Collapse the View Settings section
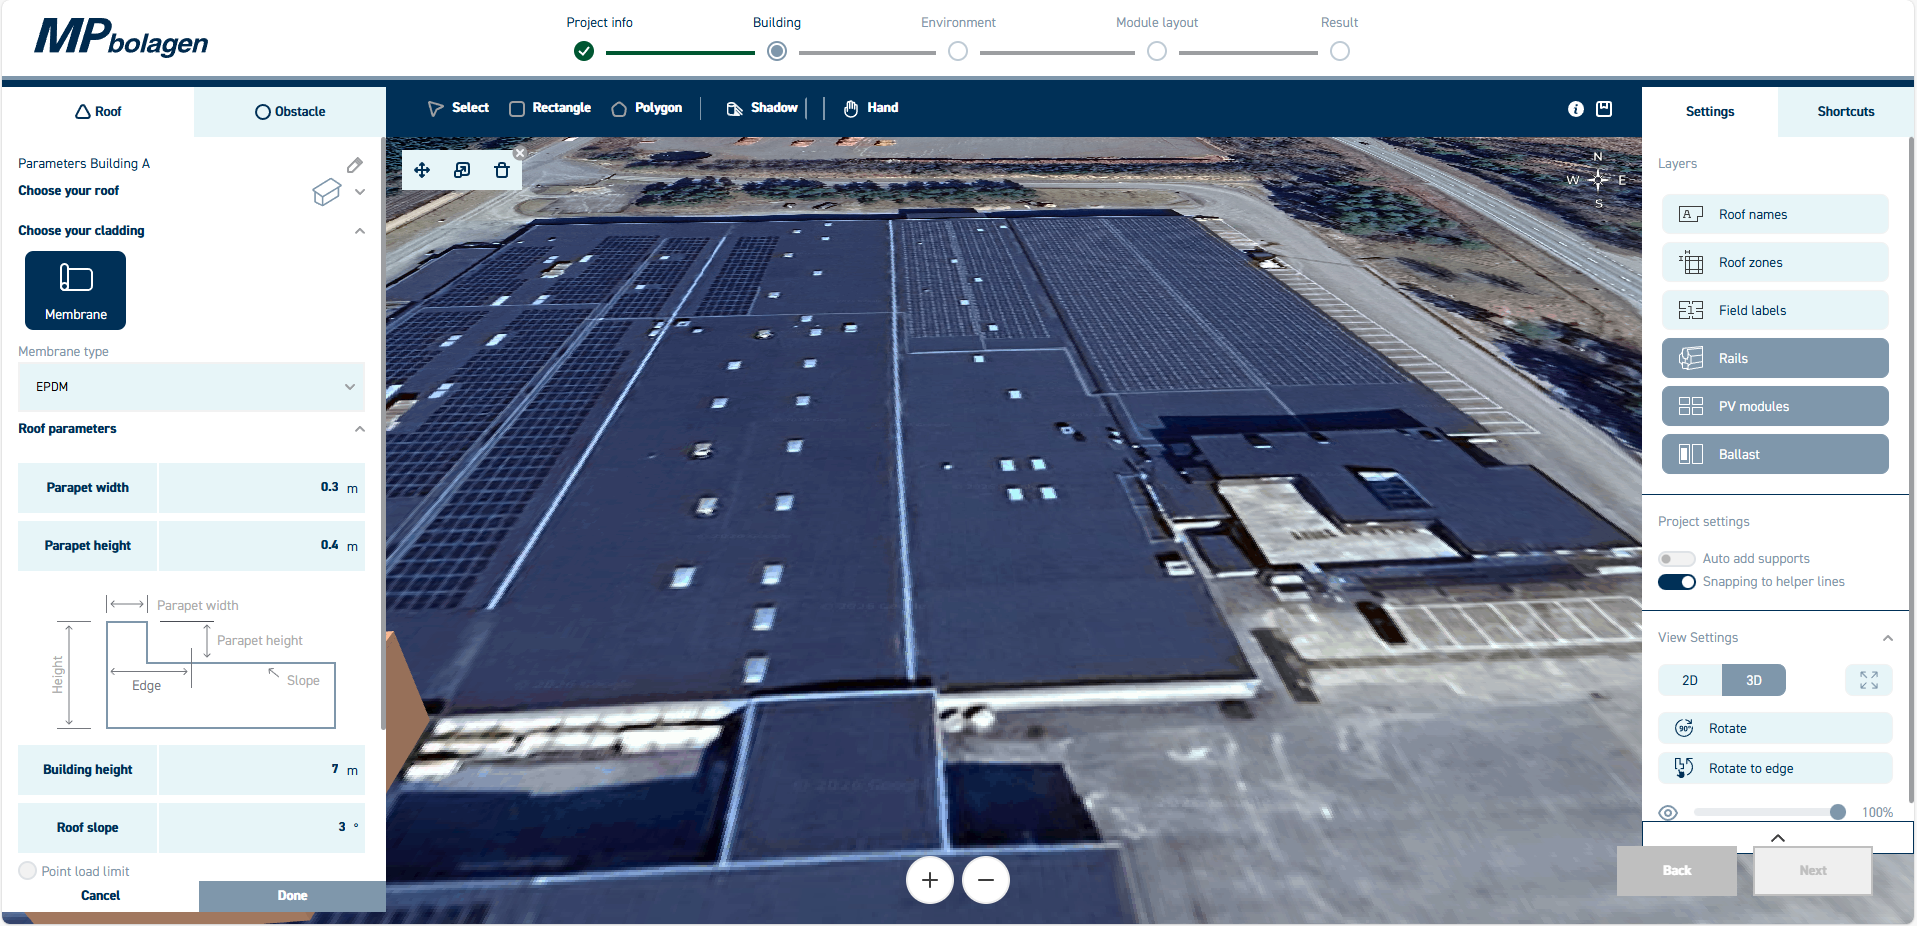The image size is (1917, 926). pos(1887,638)
